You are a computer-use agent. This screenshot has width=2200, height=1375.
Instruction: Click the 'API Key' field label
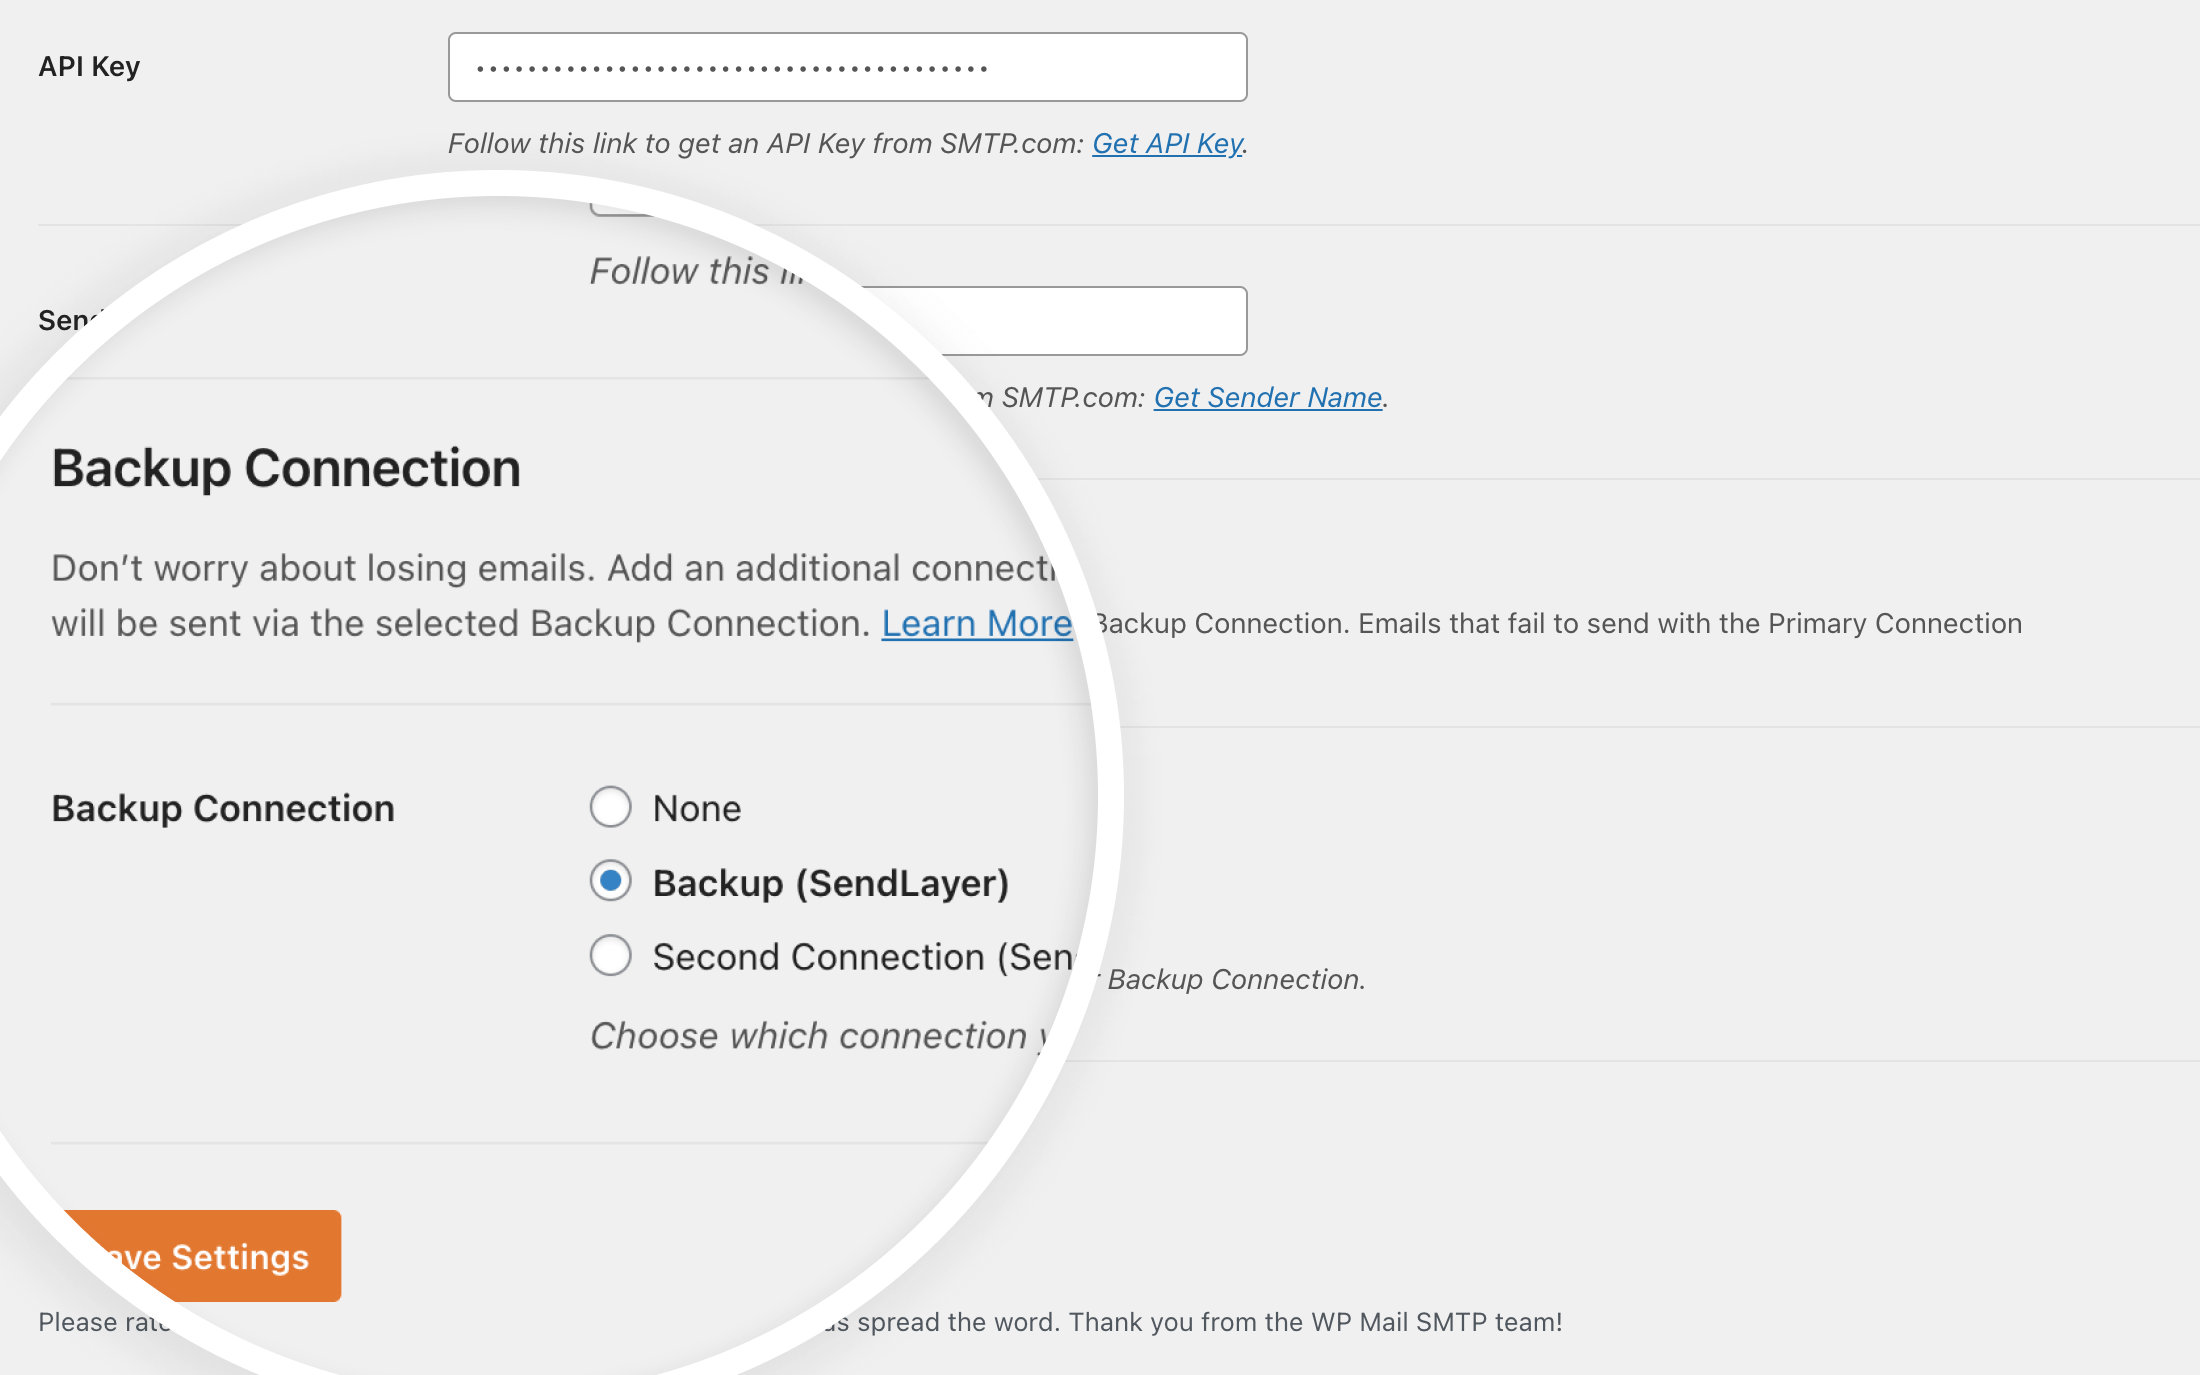coord(89,67)
